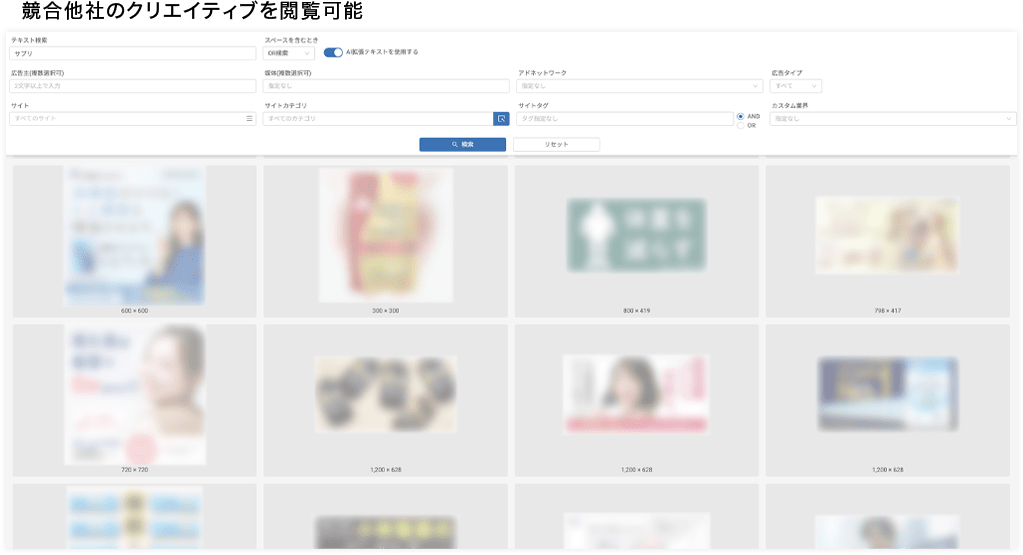Toggle the AI拡張テキストを使用する switch

(333, 52)
